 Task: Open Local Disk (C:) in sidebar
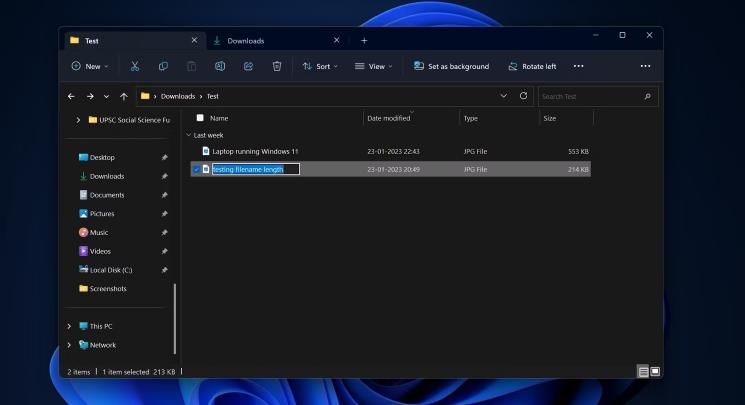[x=111, y=270]
